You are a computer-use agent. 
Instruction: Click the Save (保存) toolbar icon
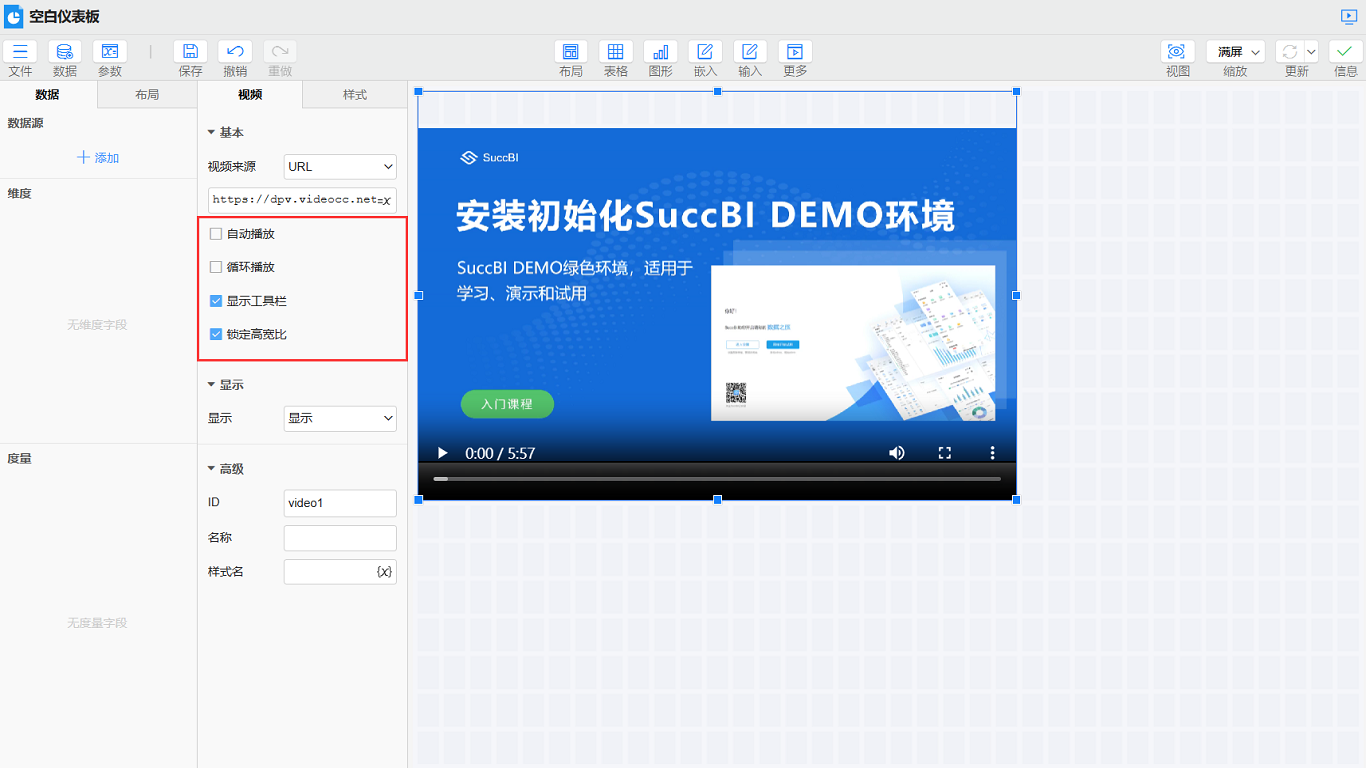[x=190, y=52]
